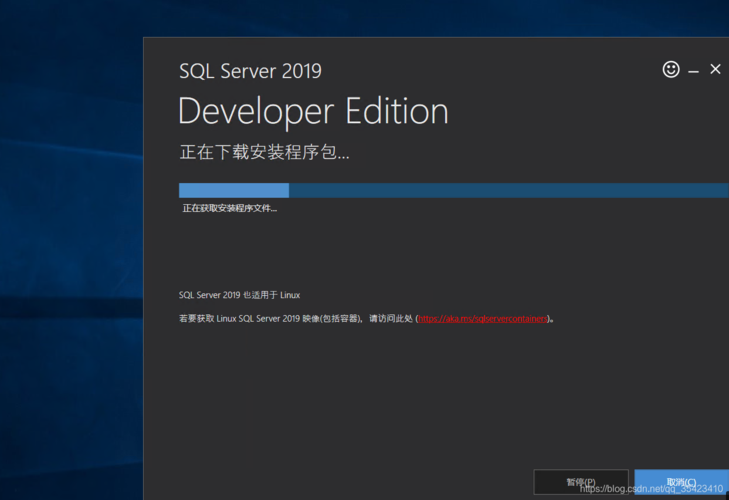The height and width of the screenshot is (500, 729).
Task: Click the download progress bar
Action: click(454, 190)
